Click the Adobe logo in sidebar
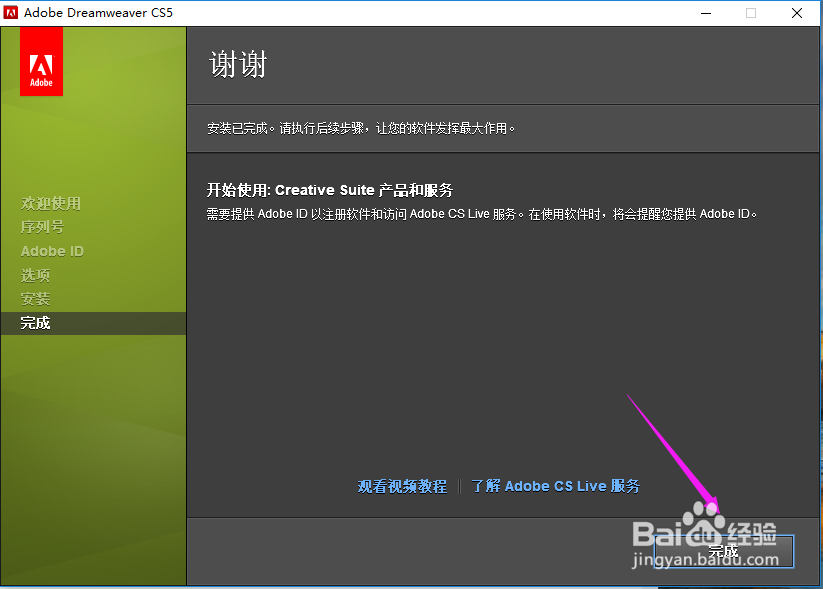Screen dimensions: 823x589 [x=41, y=61]
